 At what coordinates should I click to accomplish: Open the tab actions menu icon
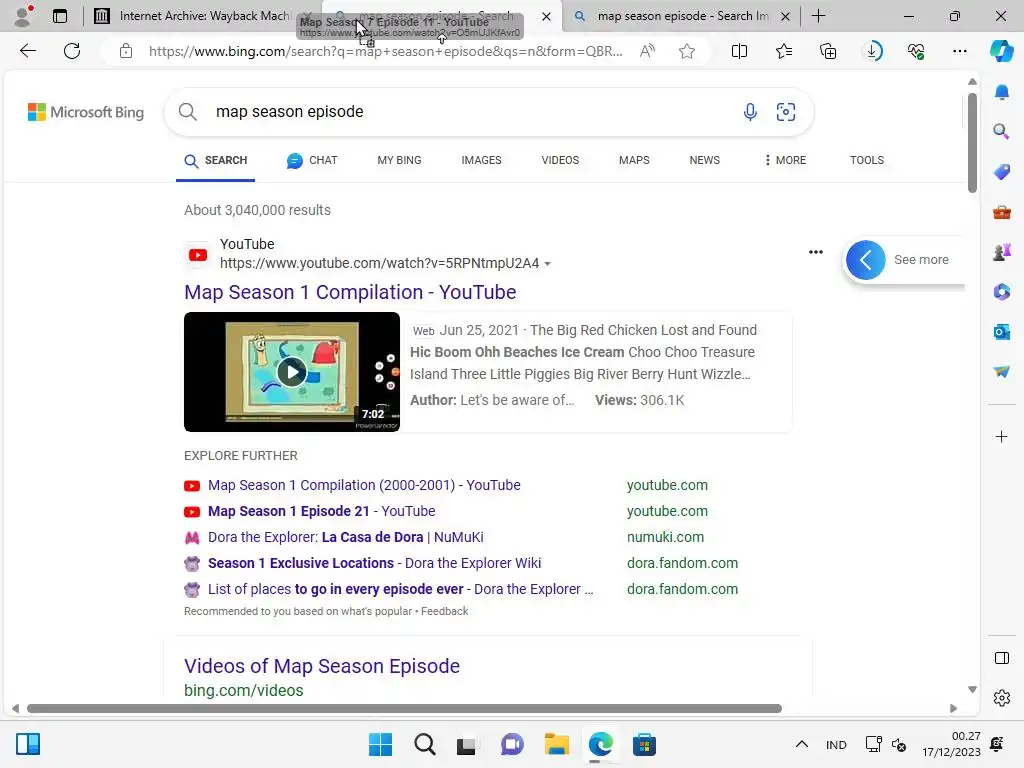pos(60,16)
